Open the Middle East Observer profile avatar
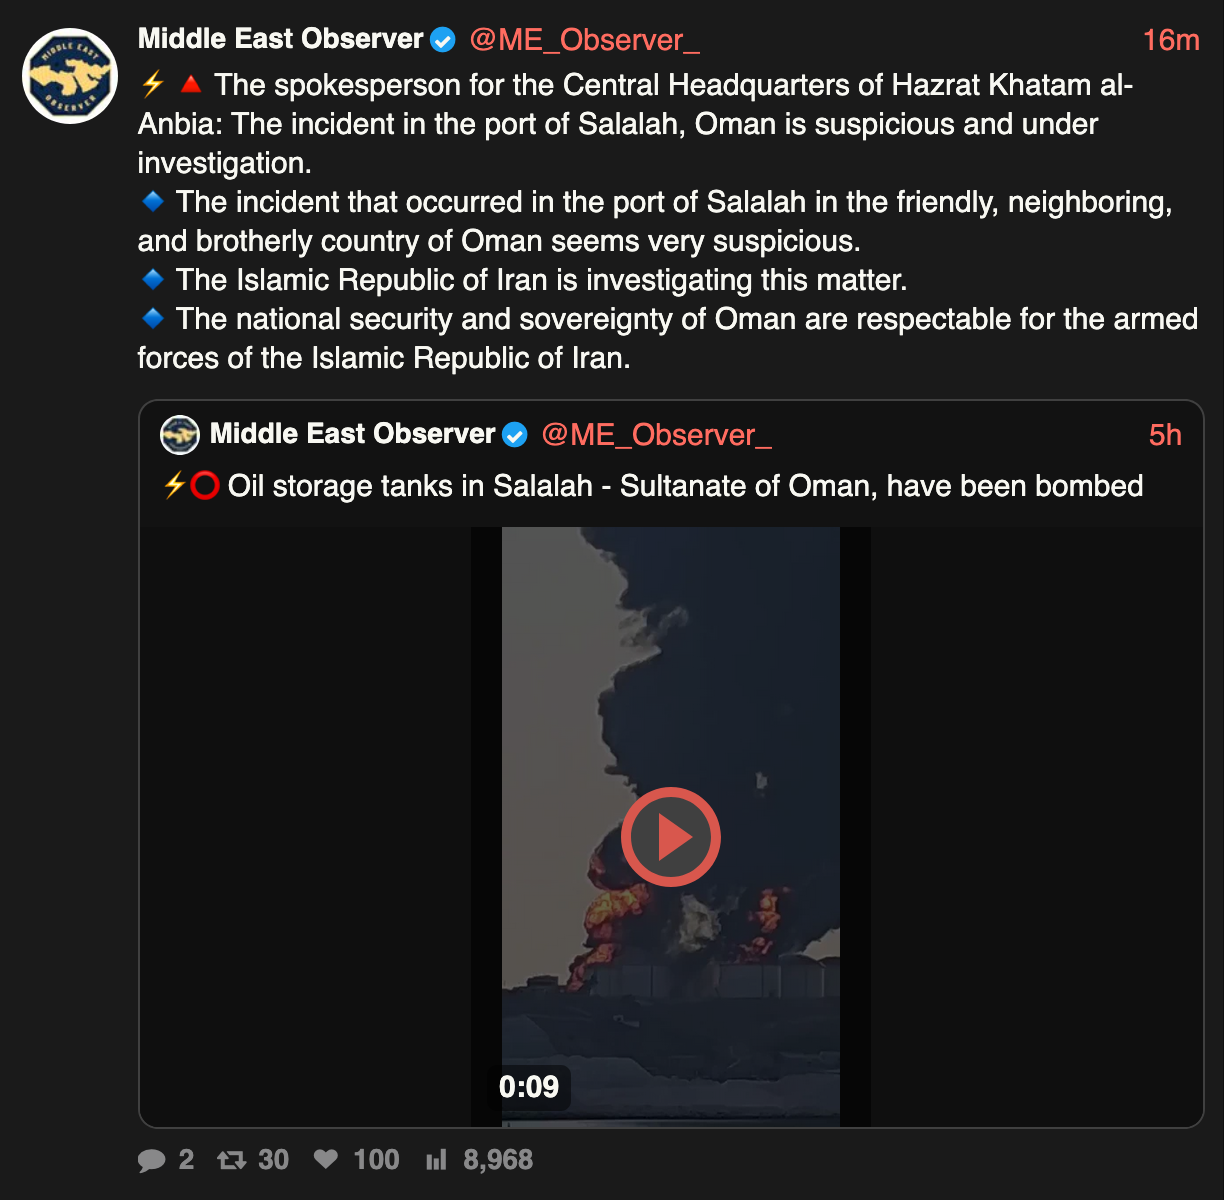Screen dimensions: 1224x1200 (71, 76)
